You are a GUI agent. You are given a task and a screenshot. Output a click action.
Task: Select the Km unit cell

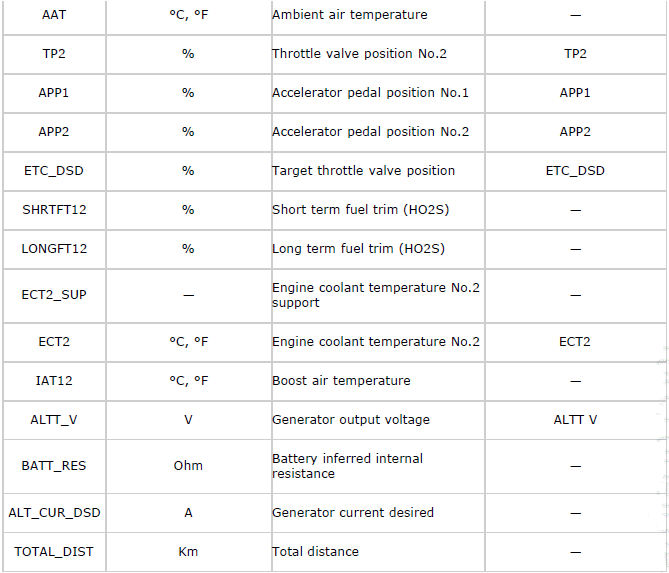(188, 552)
